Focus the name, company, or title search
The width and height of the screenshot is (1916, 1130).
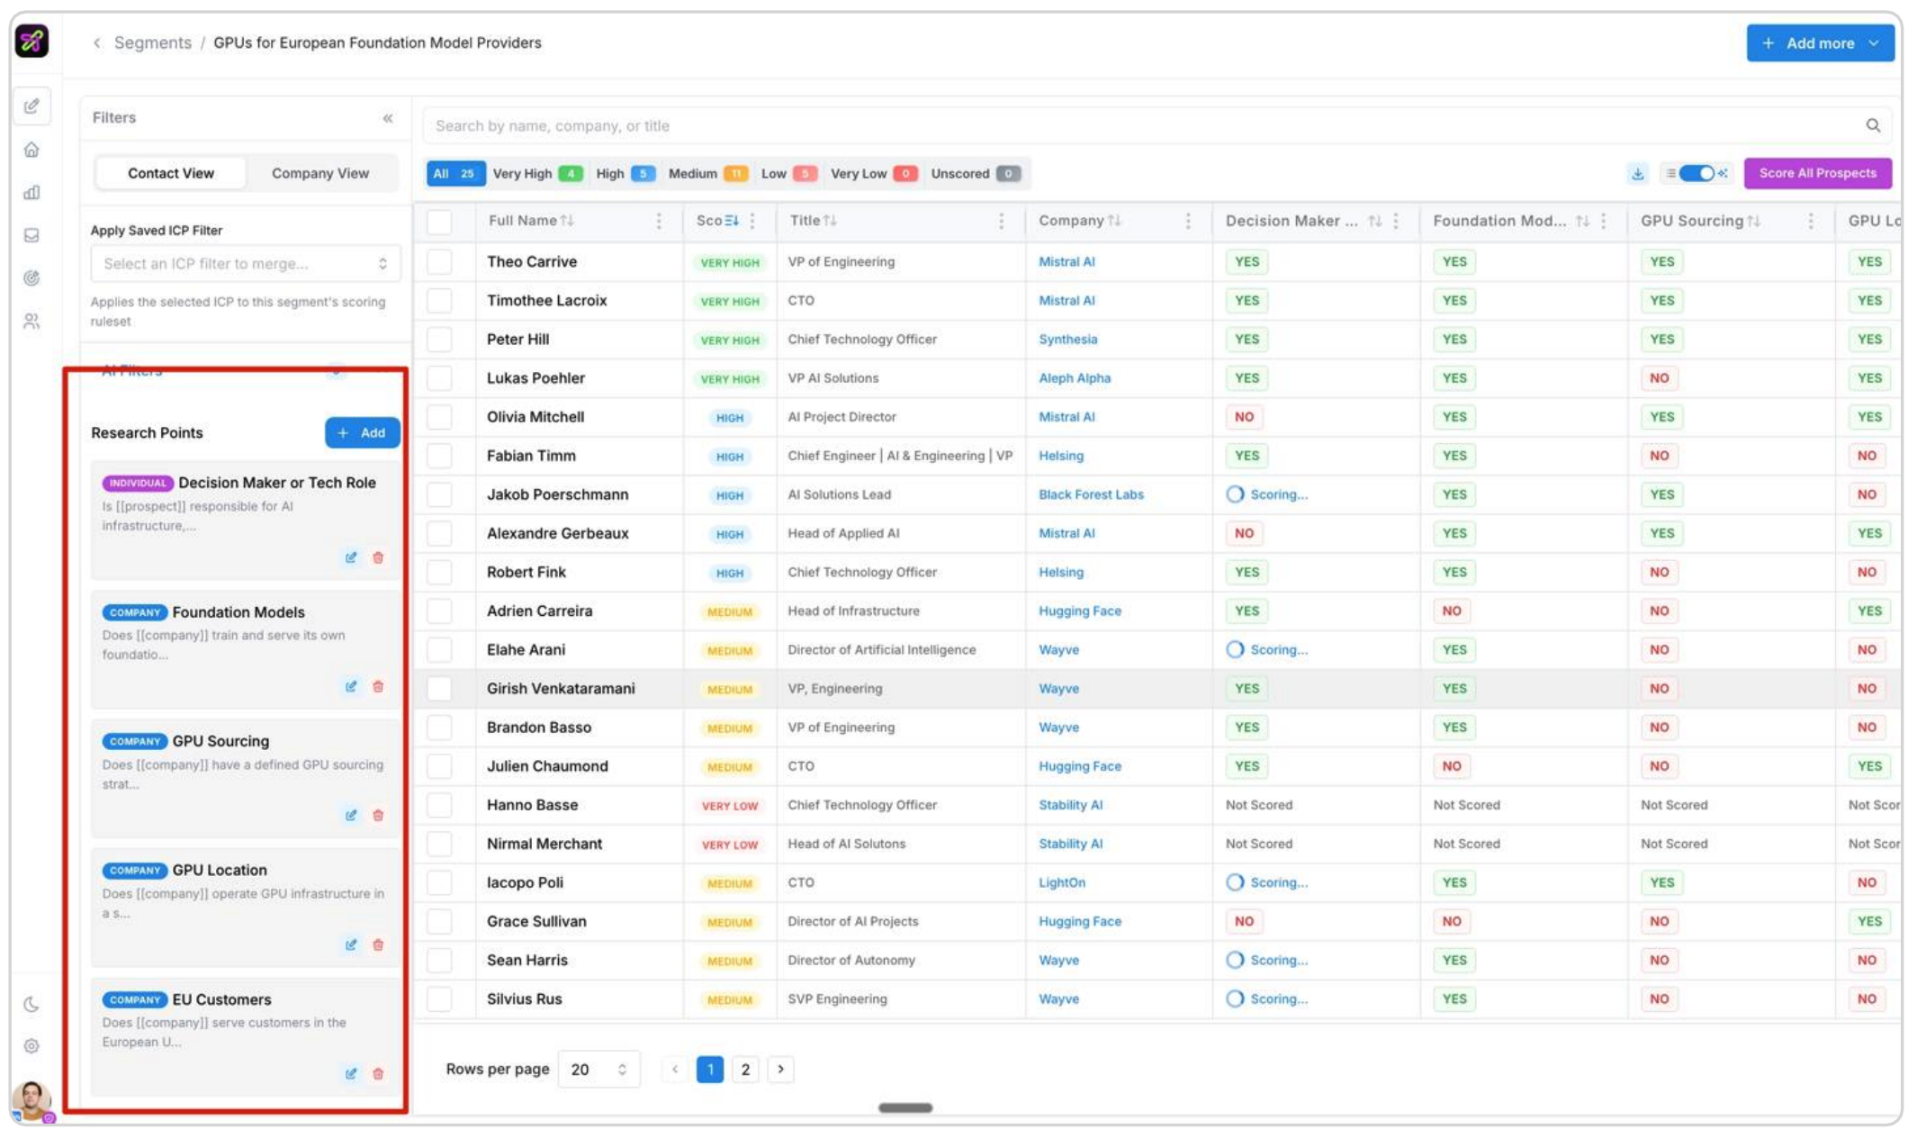click(x=1145, y=126)
